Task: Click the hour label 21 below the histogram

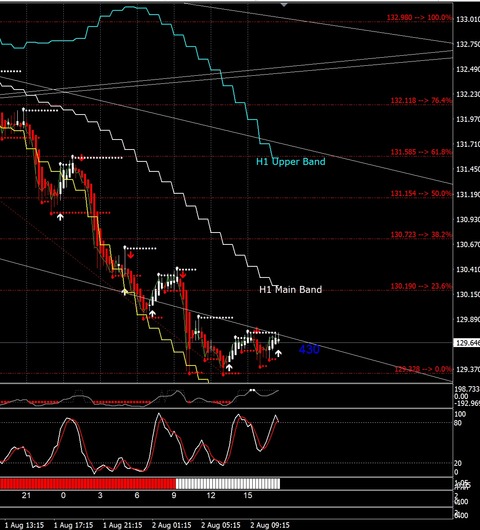Action: (x=26, y=496)
